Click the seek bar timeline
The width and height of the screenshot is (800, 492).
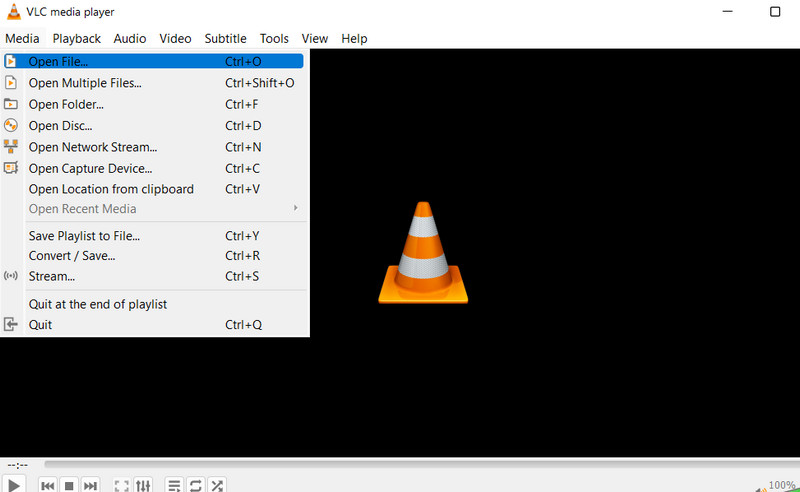pyautogui.click(x=400, y=464)
